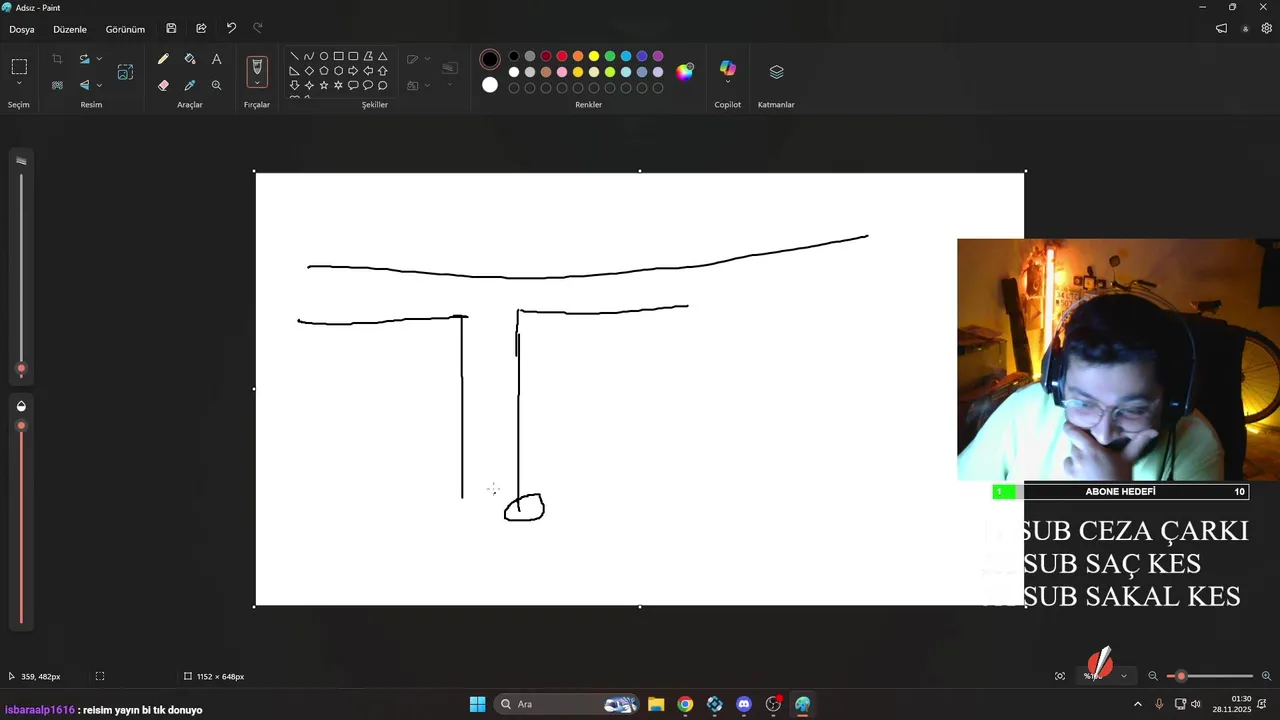1280x720 pixels.
Task: Open the zoom percentage dropdown
Action: pyautogui.click(x=1123, y=676)
